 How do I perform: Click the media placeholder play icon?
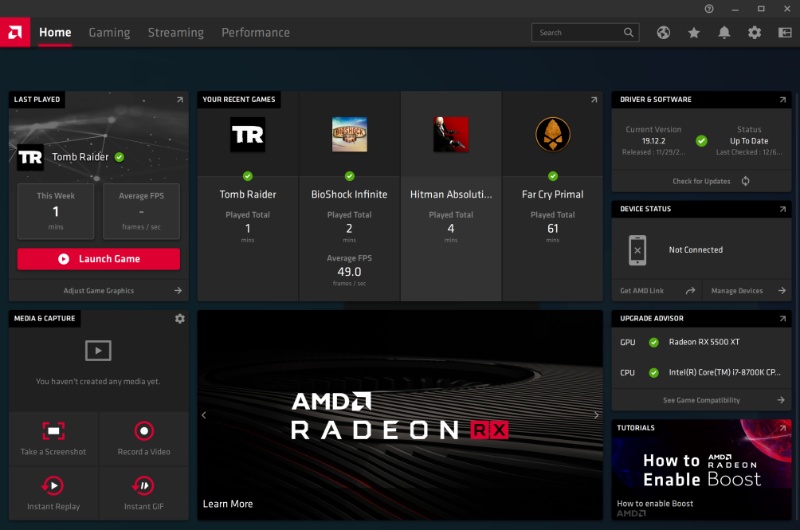click(x=98, y=350)
